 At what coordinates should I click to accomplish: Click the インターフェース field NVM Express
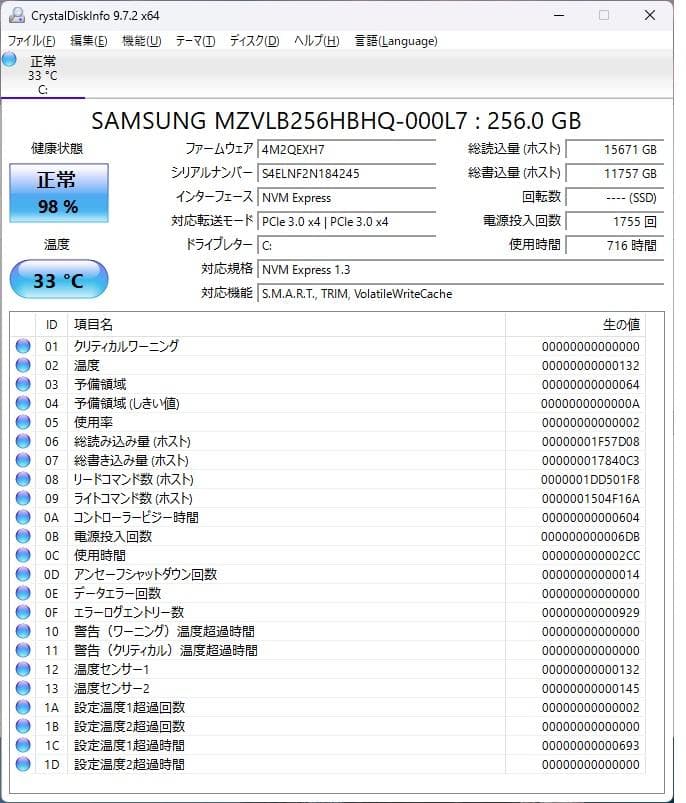point(347,198)
